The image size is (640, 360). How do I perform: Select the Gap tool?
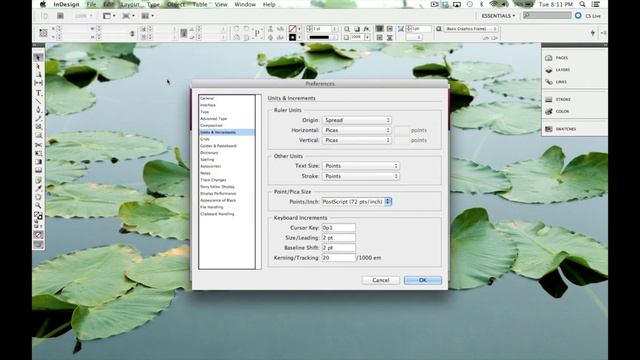tap(38, 83)
